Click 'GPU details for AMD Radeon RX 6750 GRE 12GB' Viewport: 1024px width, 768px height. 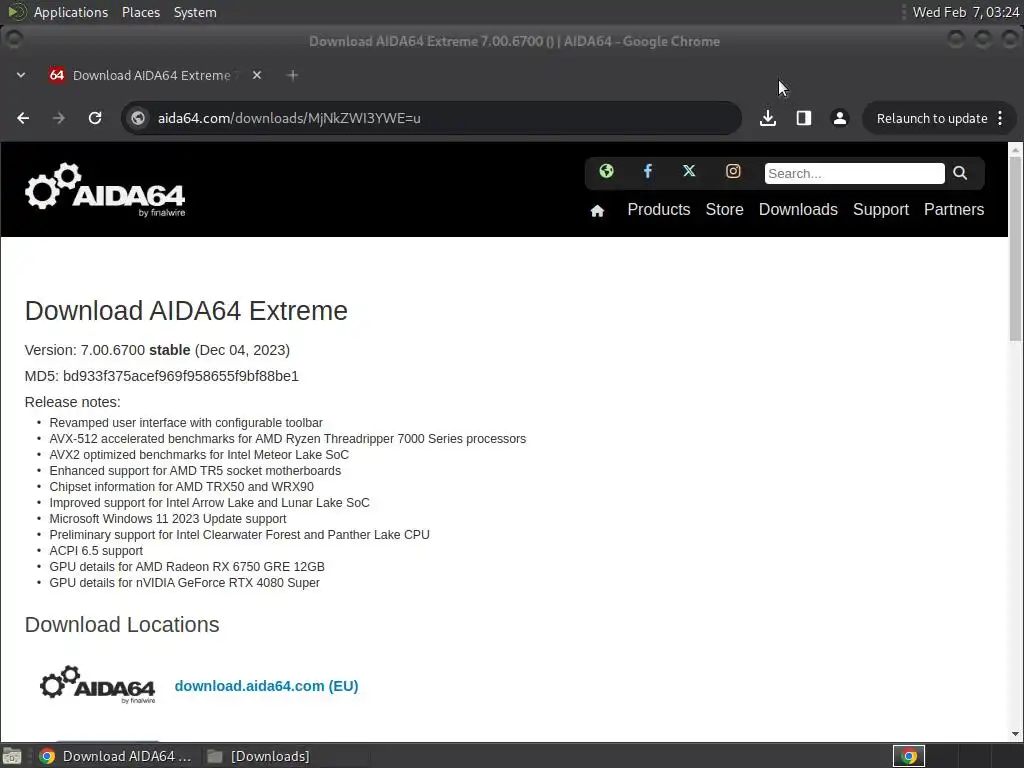pos(187,567)
